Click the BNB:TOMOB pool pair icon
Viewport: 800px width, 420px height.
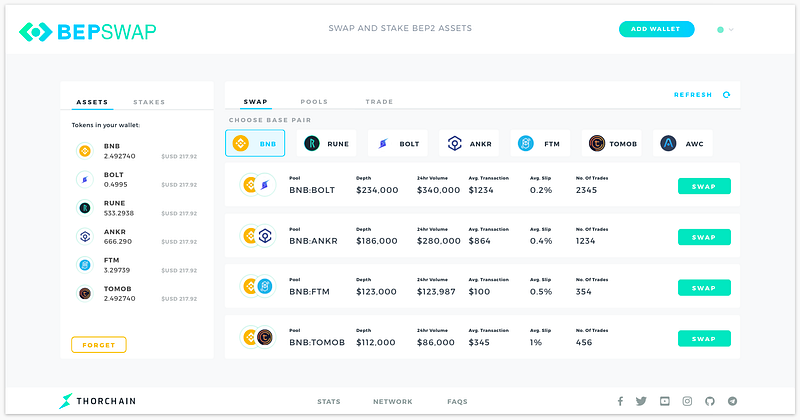tap(258, 337)
